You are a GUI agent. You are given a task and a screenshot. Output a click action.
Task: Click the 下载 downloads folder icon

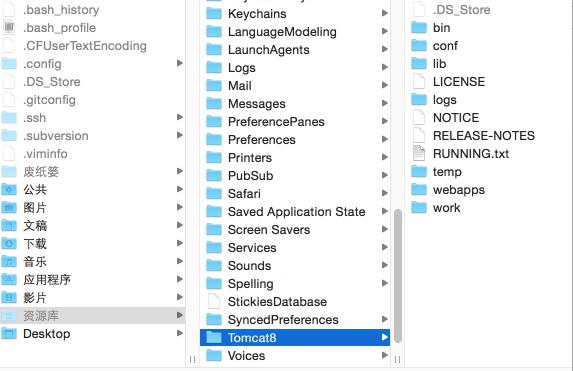click(9, 243)
